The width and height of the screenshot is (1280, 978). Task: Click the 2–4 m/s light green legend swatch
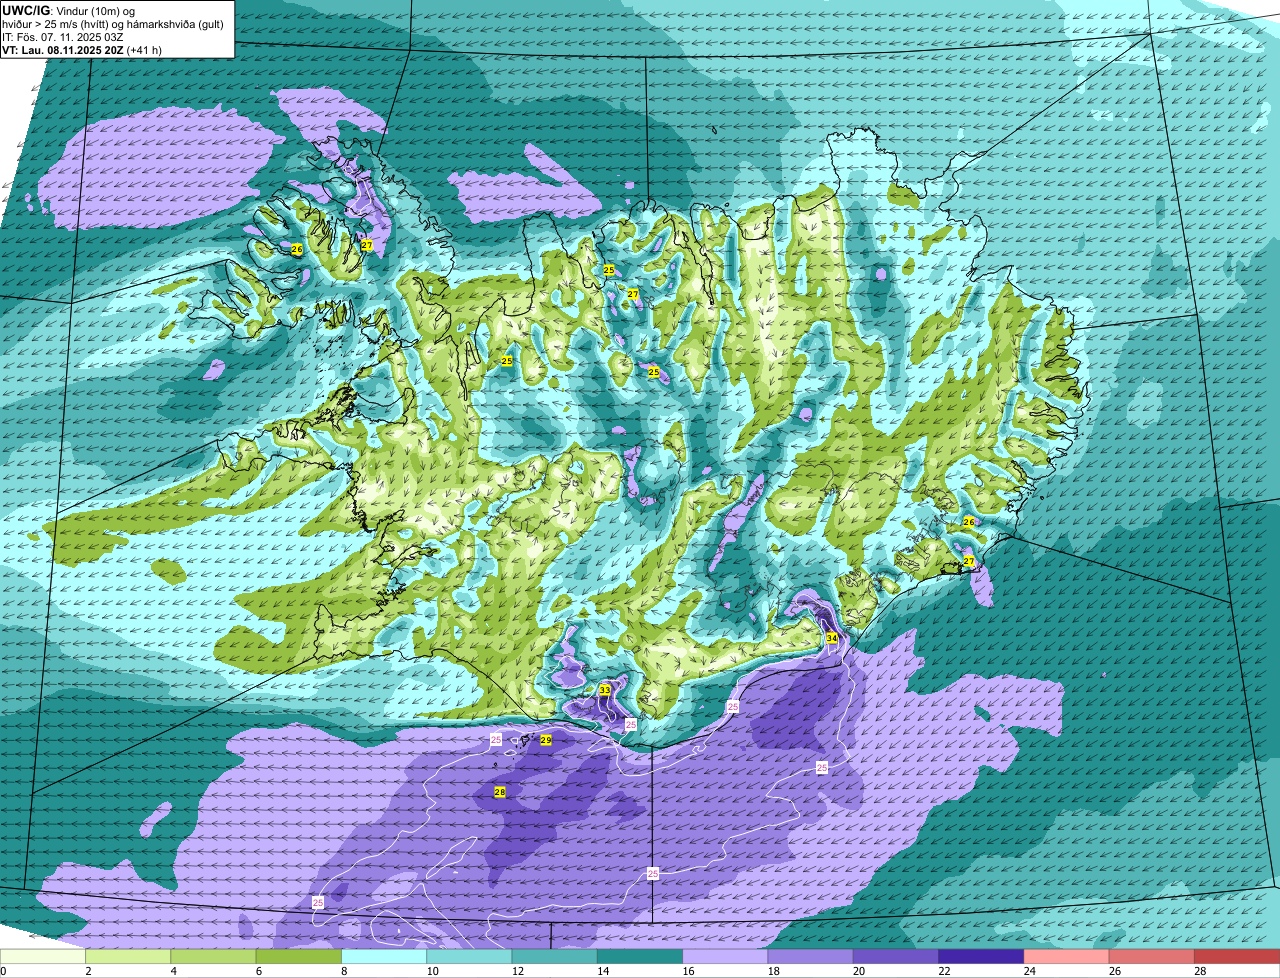pos(128,957)
